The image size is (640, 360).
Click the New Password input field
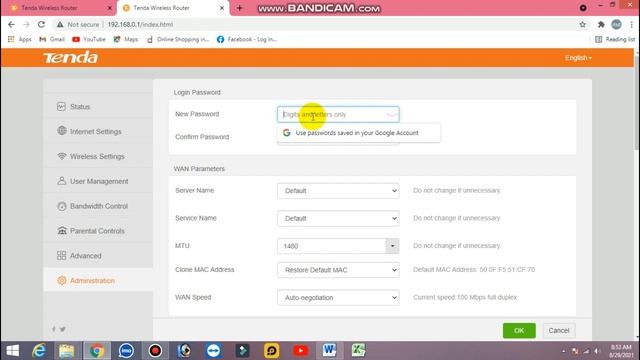338,114
